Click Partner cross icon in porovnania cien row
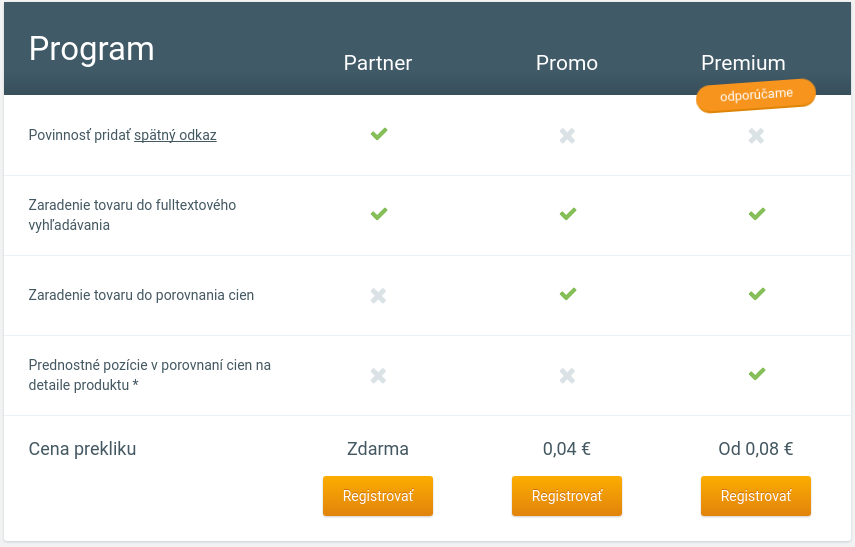 pyautogui.click(x=378, y=295)
